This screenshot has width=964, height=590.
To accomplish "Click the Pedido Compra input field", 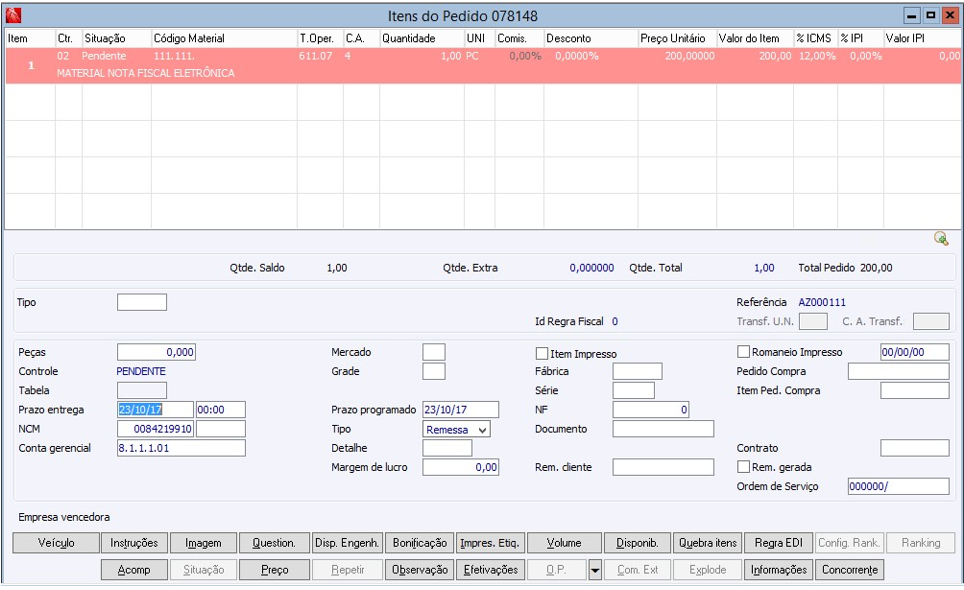I will click(x=899, y=371).
